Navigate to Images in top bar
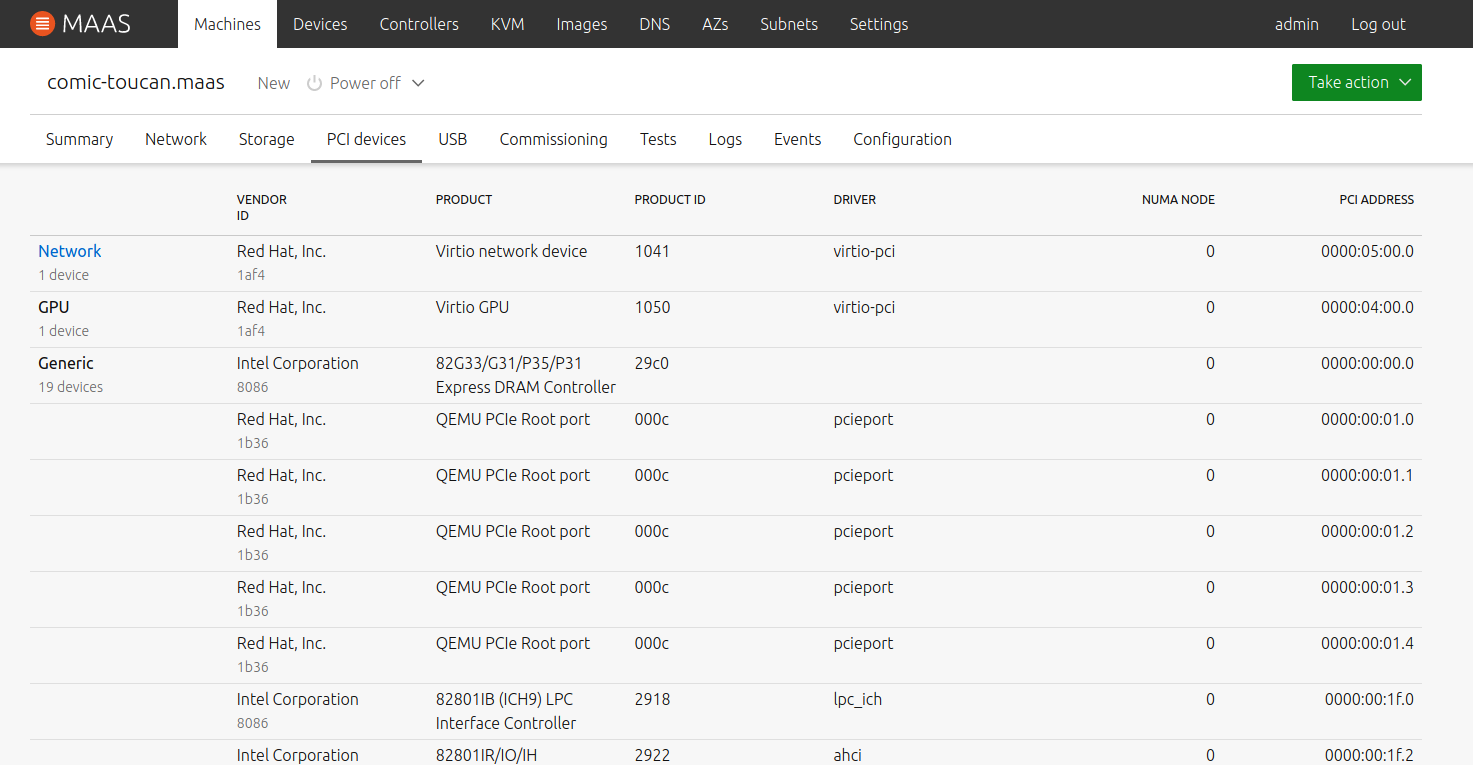The height and width of the screenshot is (765, 1473). (581, 24)
